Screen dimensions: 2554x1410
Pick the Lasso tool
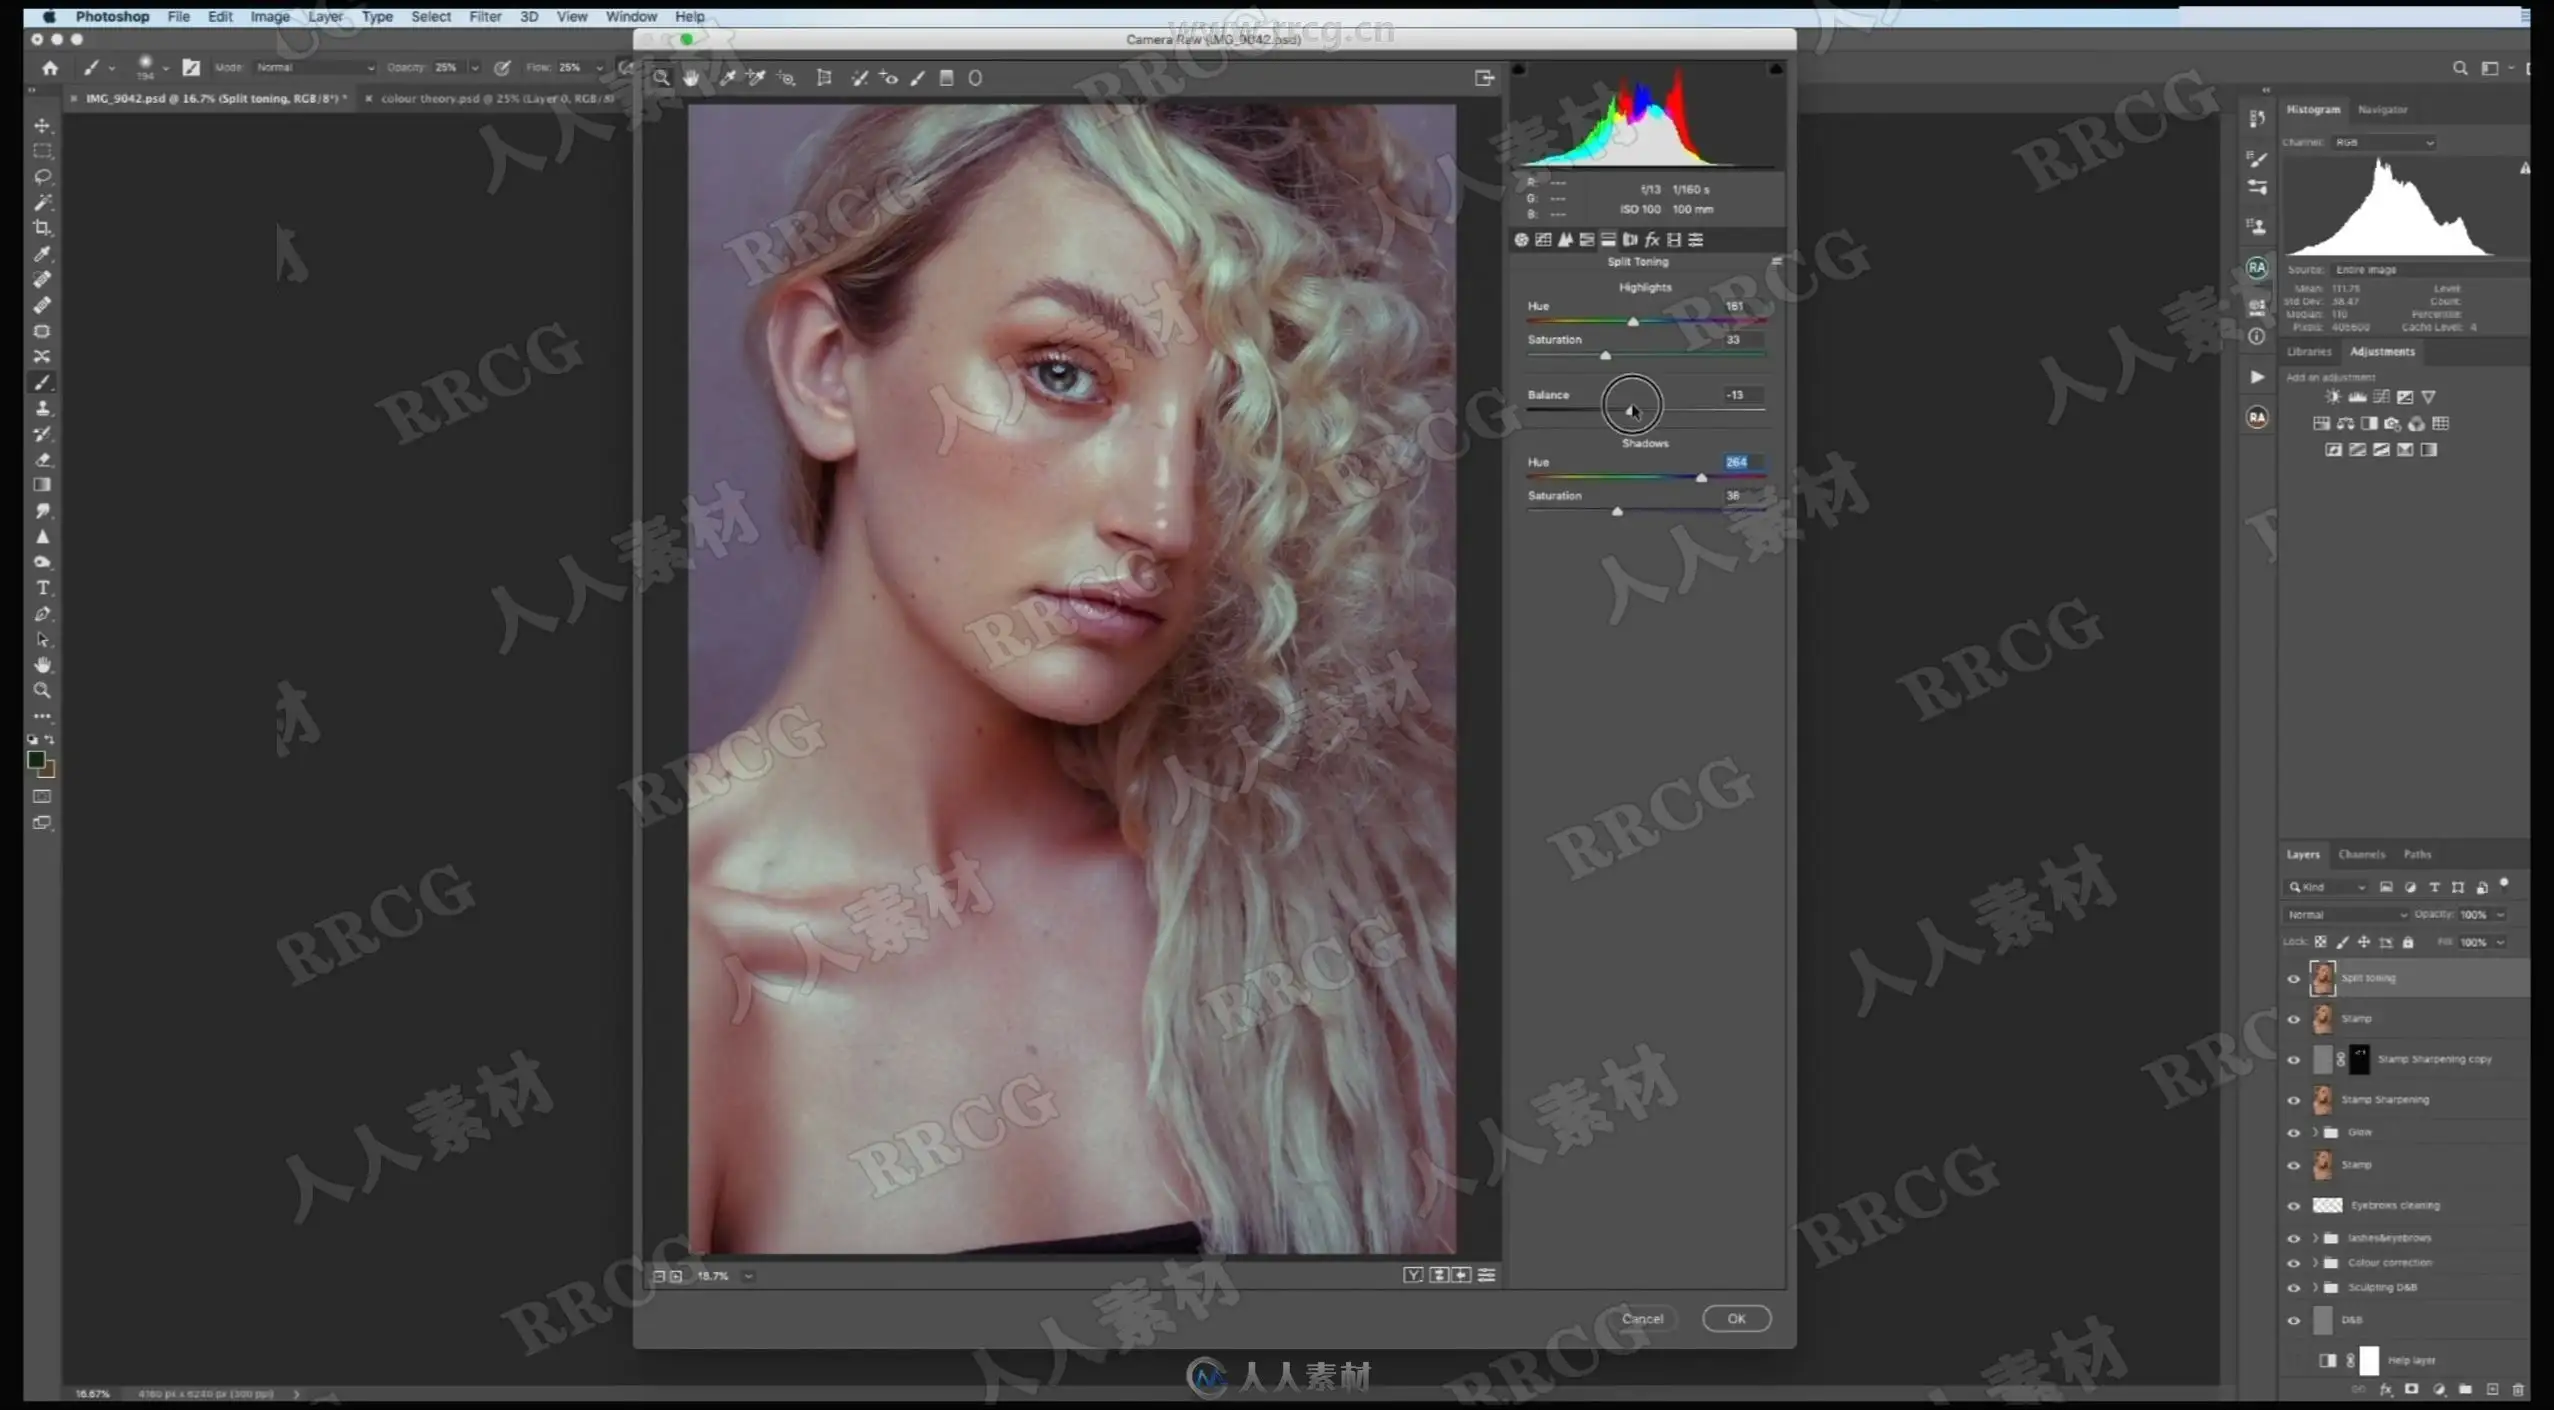42,177
